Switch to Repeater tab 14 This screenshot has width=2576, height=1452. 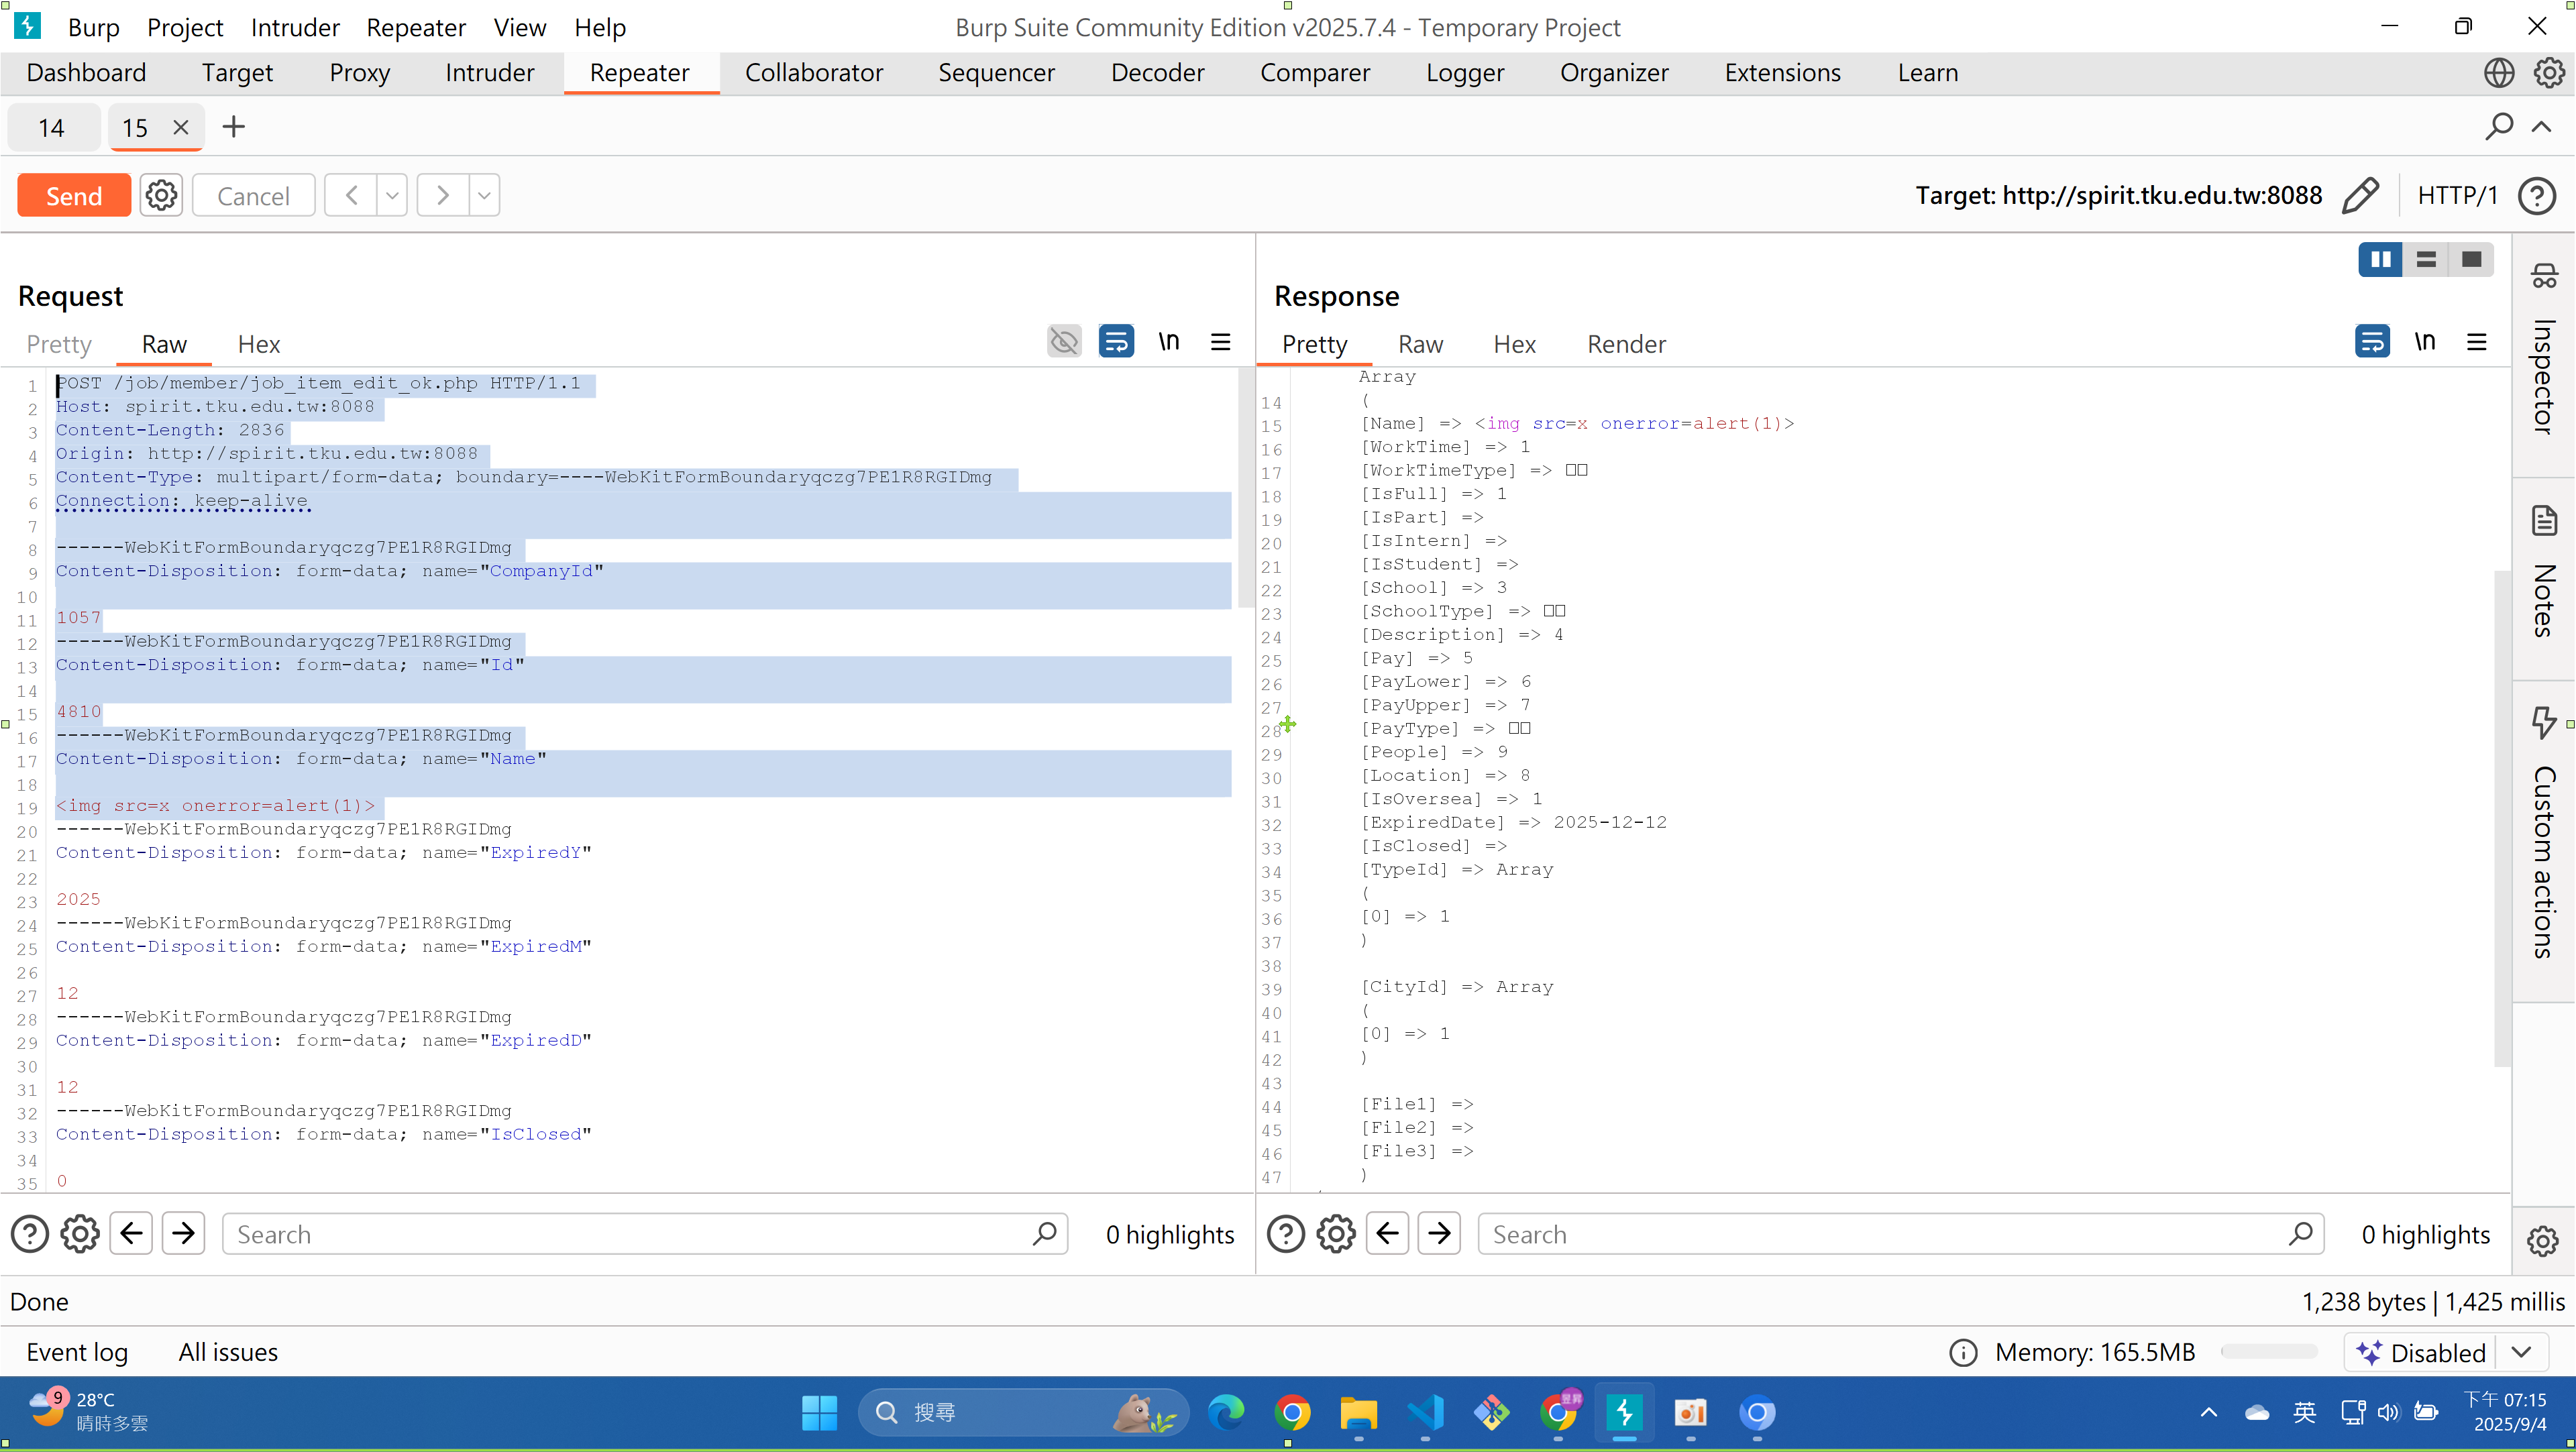click(52, 127)
